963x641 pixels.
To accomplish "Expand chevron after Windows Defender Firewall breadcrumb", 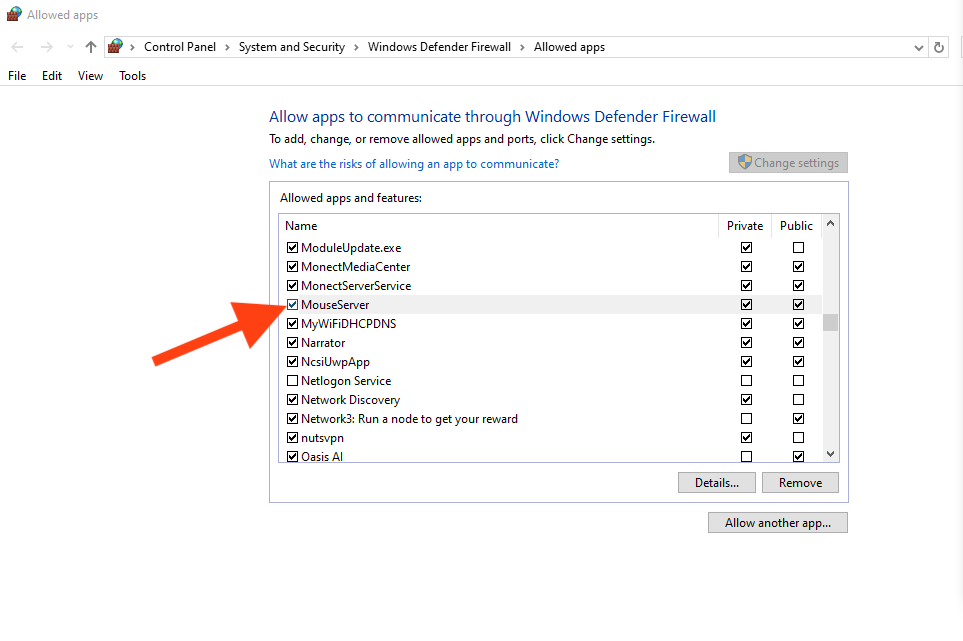I will point(522,47).
